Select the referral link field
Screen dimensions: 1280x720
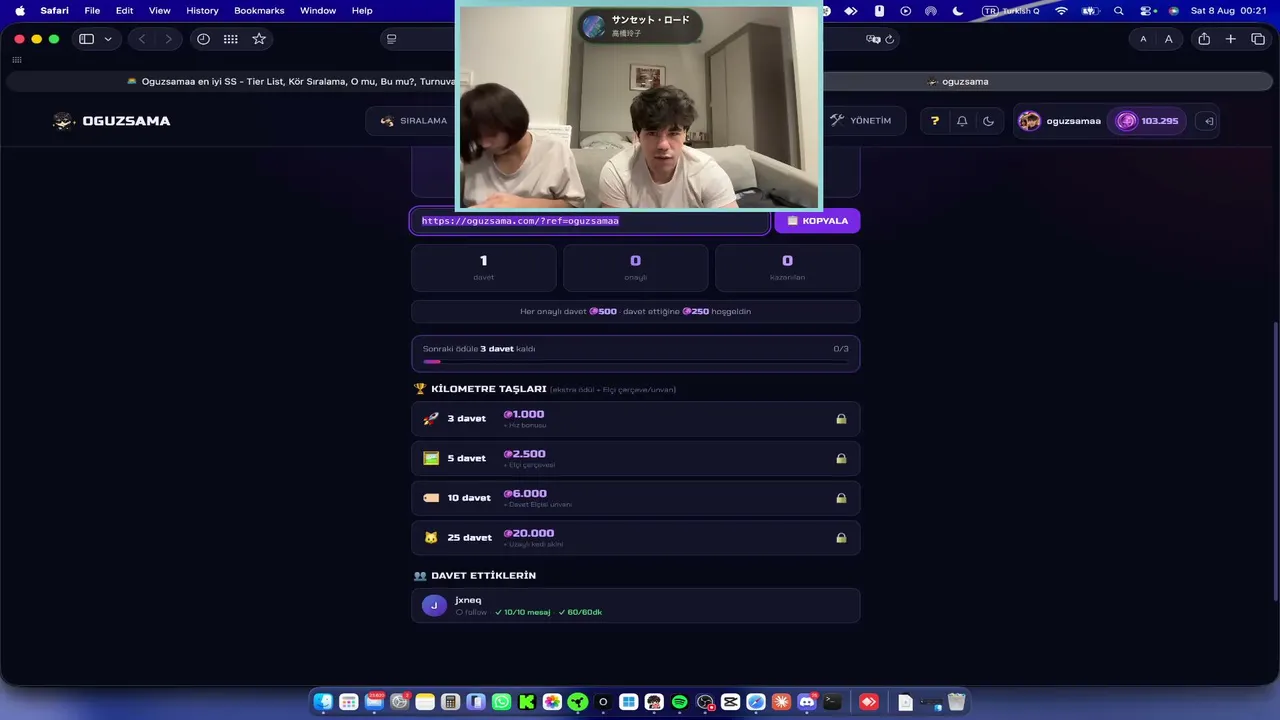pos(590,221)
